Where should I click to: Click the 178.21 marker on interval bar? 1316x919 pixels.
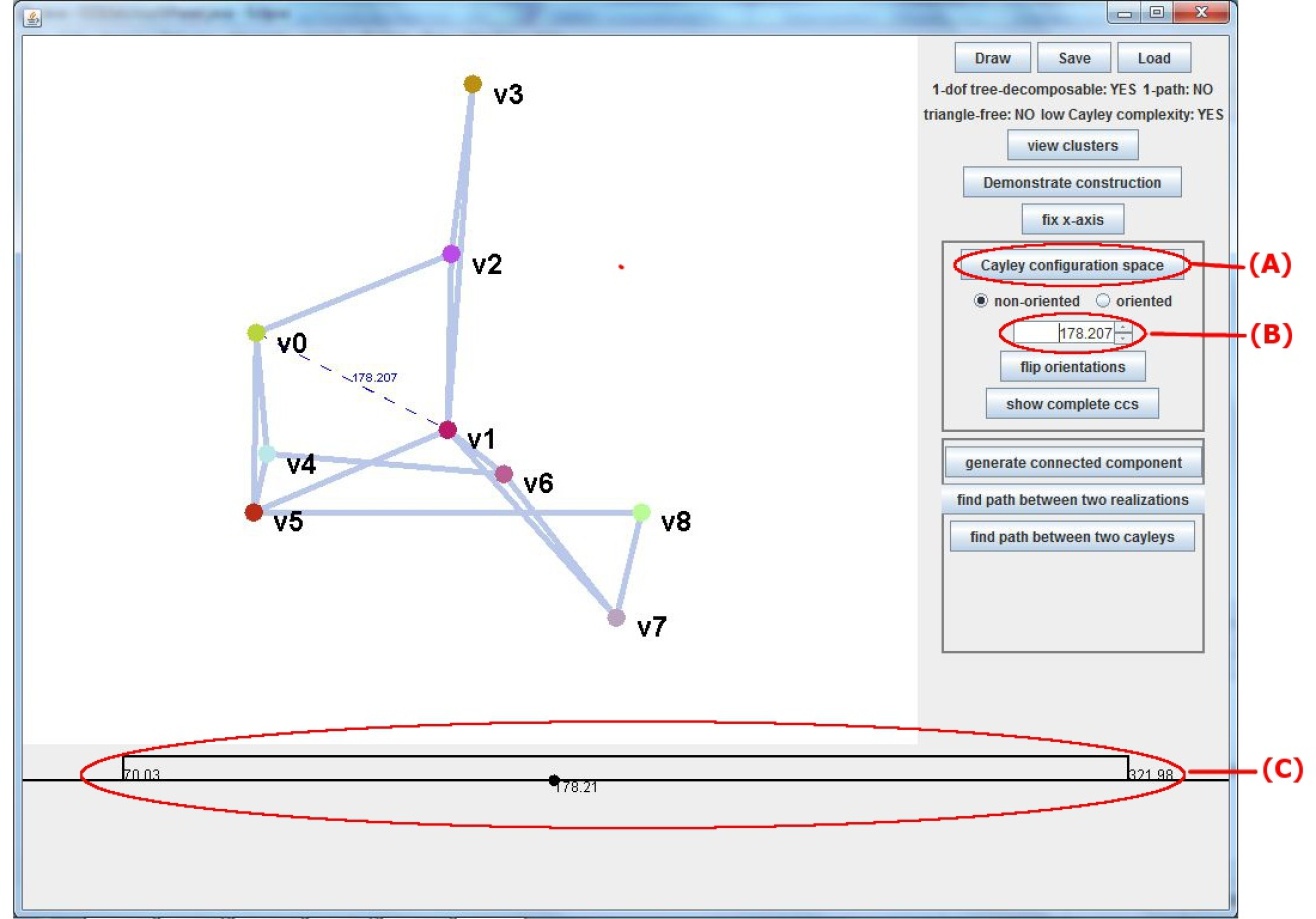click(554, 780)
